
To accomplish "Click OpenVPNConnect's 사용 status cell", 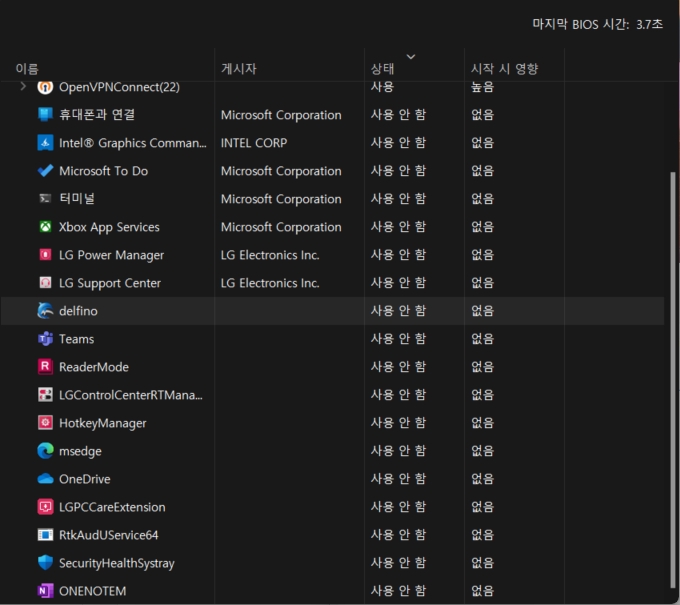I will [x=382, y=87].
